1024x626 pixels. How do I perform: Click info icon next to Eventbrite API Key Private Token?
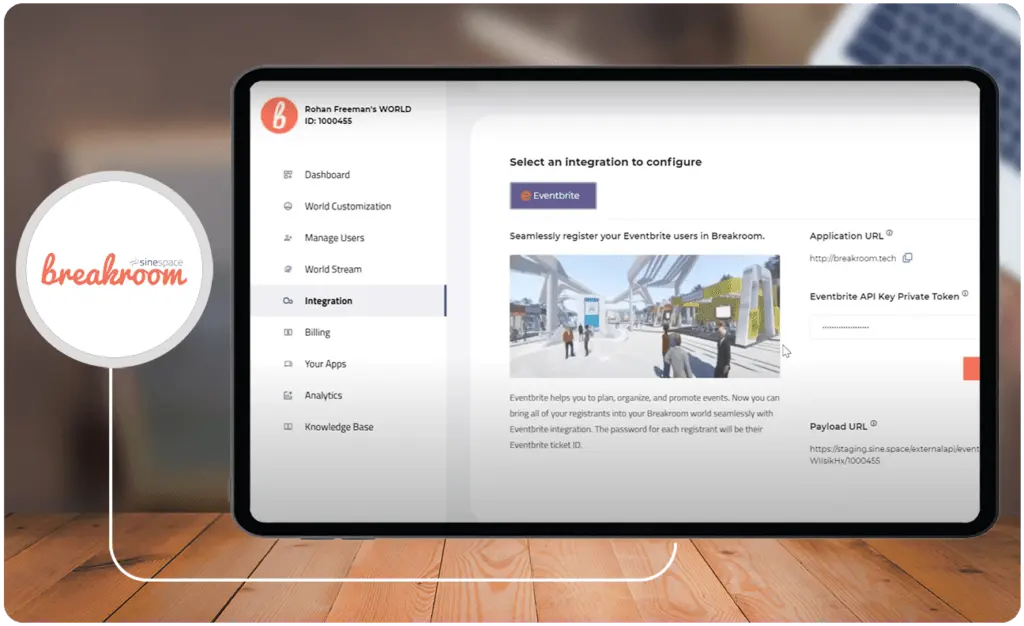(965, 294)
